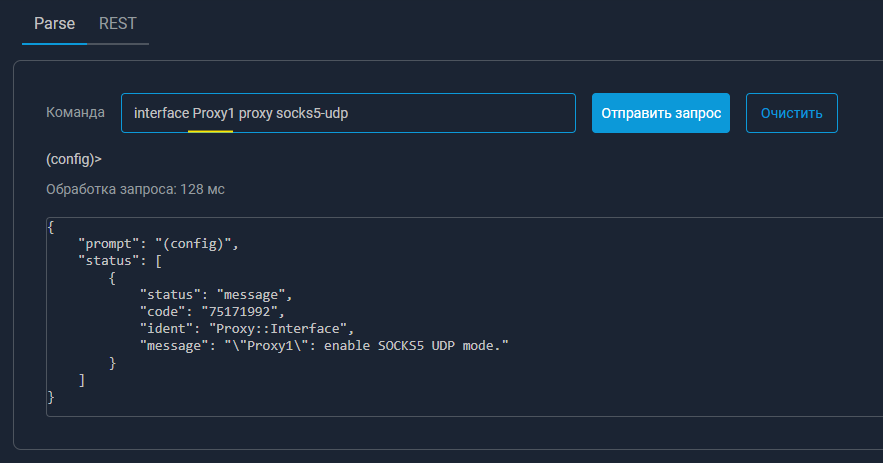The width and height of the screenshot is (883, 463).
Task: Select the "status": "message" line
Action: click(215, 295)
